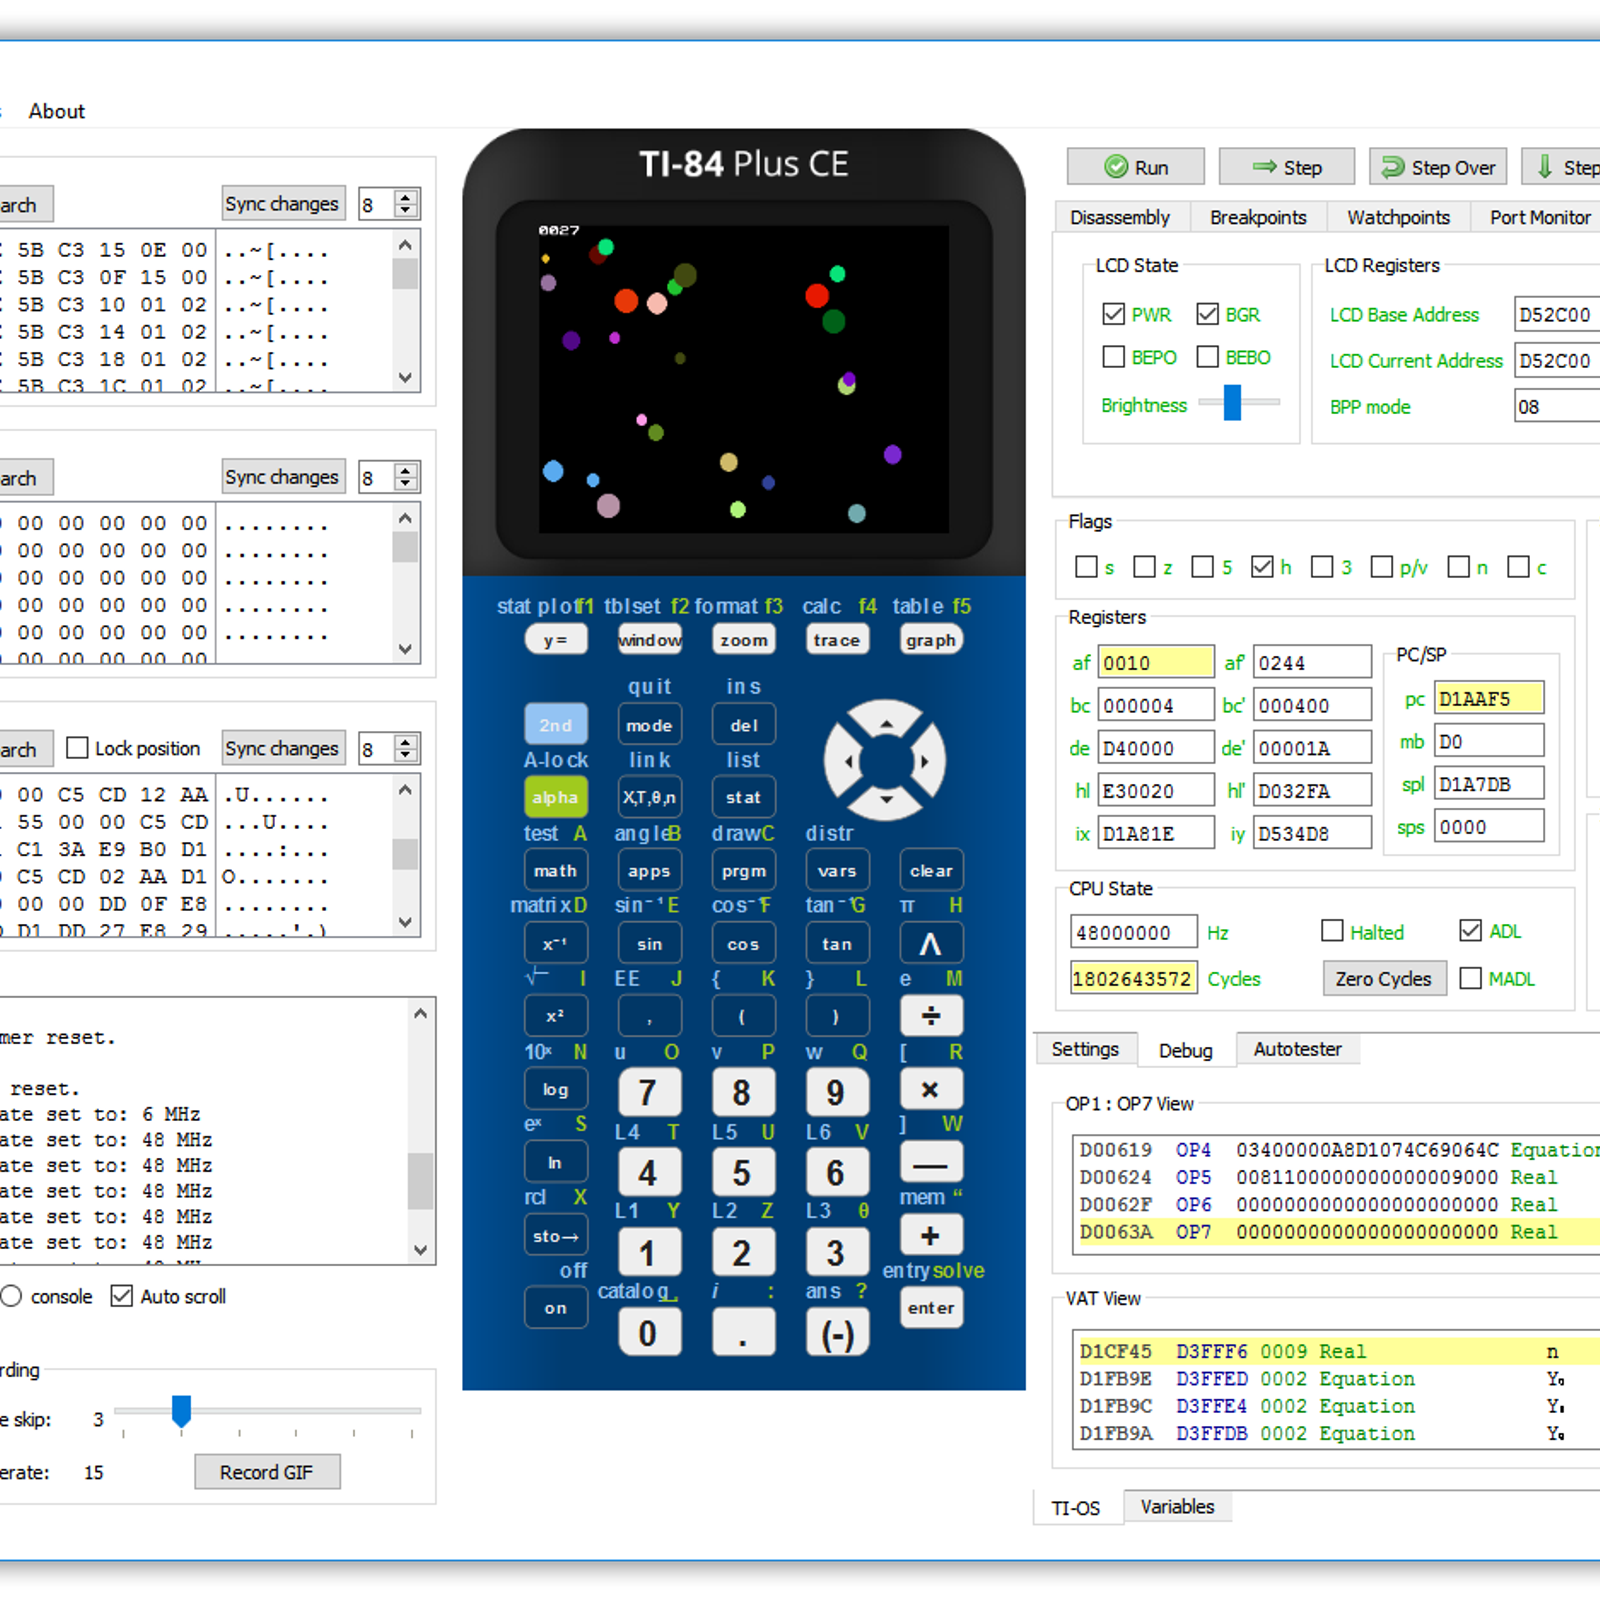Click the Step Over button
The height and width of the screenshot is (1600, 1600).
(1438, 167)
